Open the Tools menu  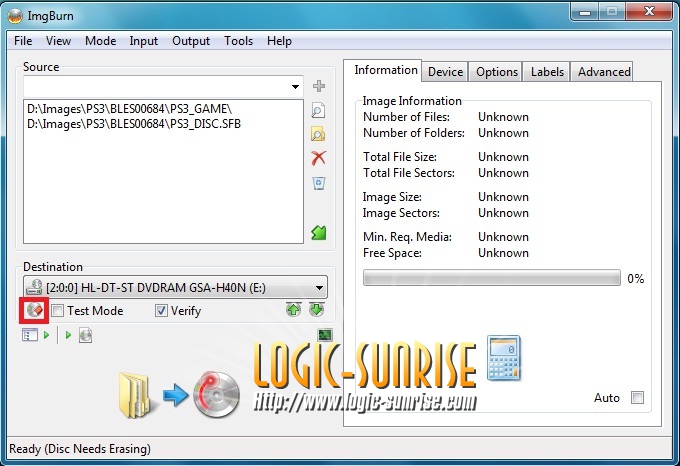[x=238, y=41]
